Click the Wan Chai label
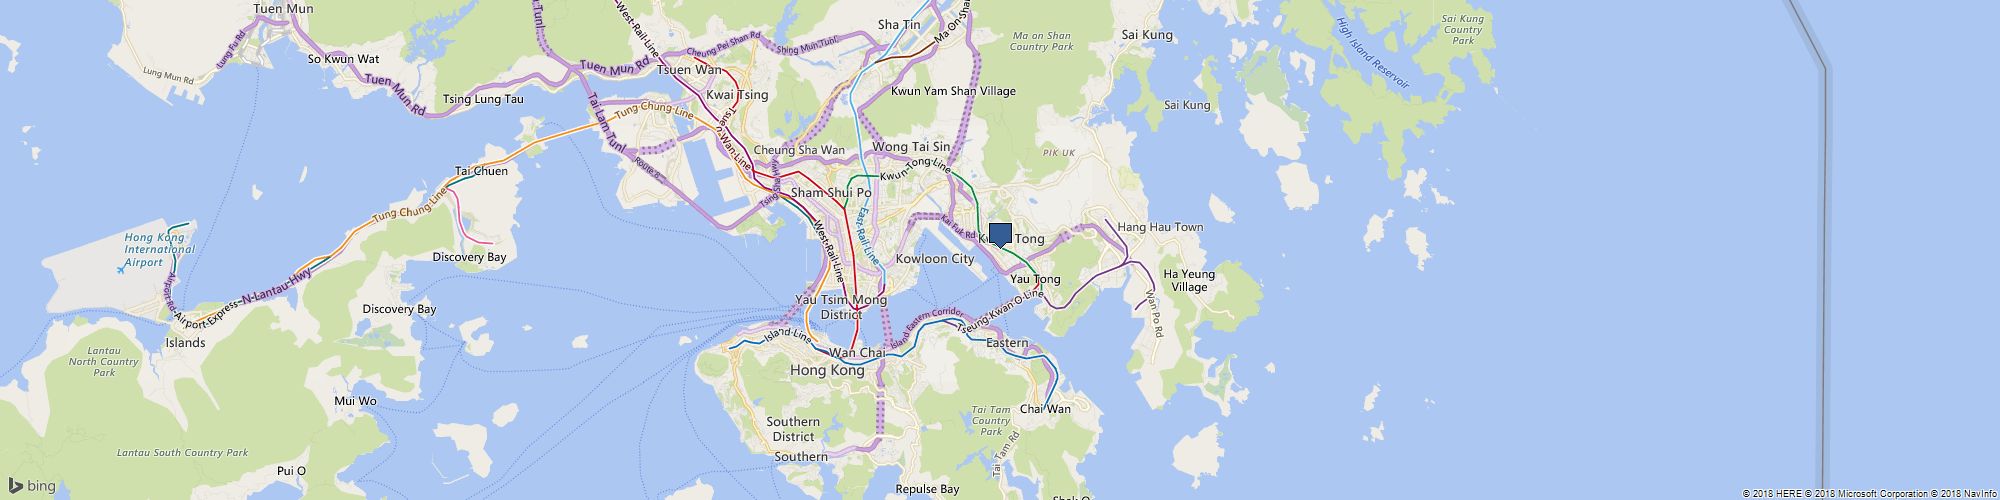 [859, 353]
